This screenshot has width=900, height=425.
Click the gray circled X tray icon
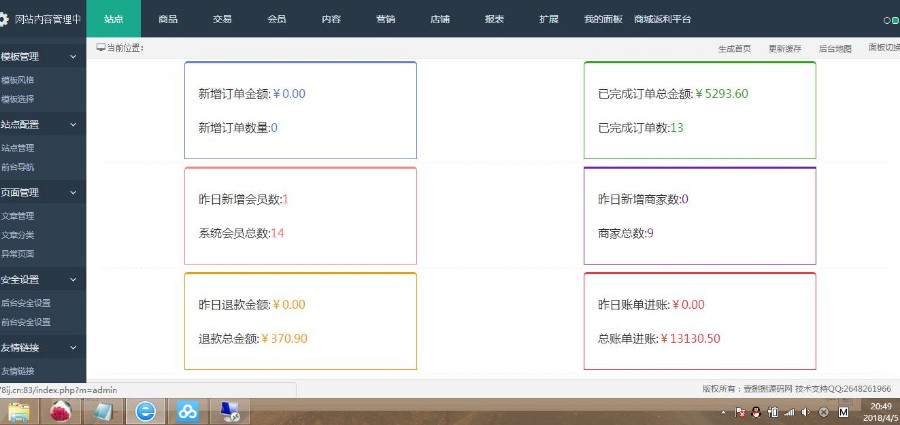coord(824,412)
